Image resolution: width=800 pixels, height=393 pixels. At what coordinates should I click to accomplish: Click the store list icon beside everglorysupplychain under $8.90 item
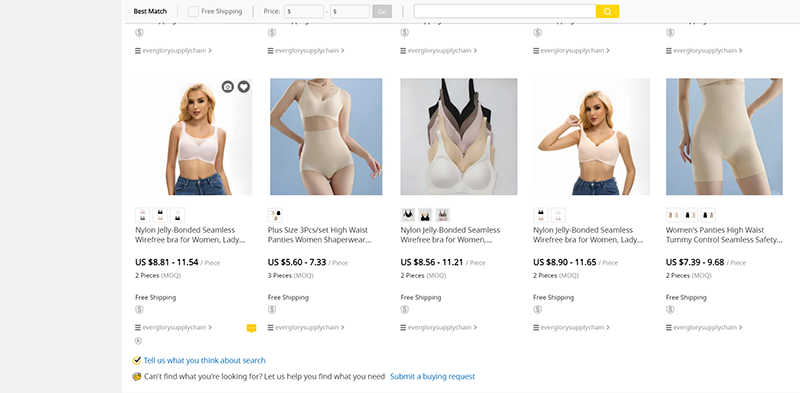[x=536, y=328]
